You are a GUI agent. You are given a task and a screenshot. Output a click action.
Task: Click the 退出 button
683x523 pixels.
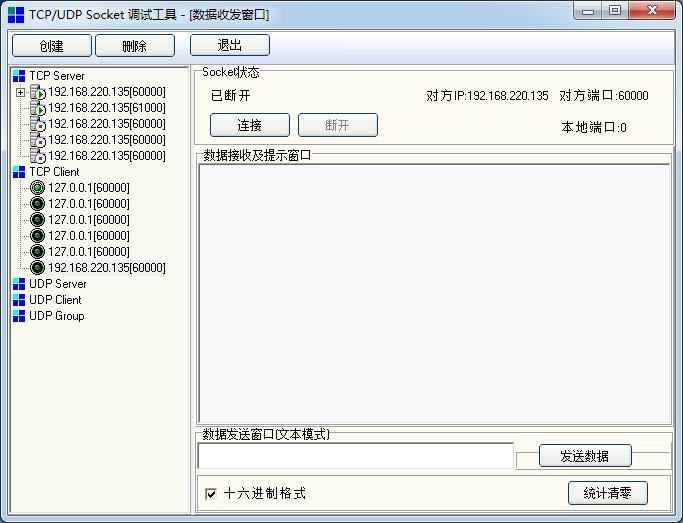(230, 45)
